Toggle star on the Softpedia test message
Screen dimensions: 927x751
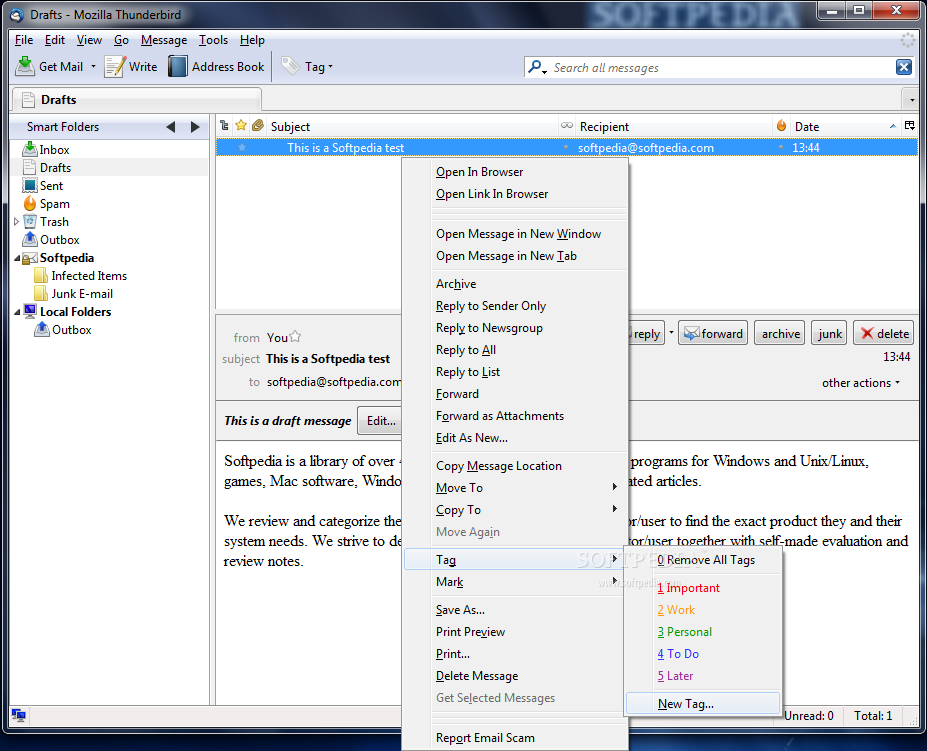tap(242, 147)
